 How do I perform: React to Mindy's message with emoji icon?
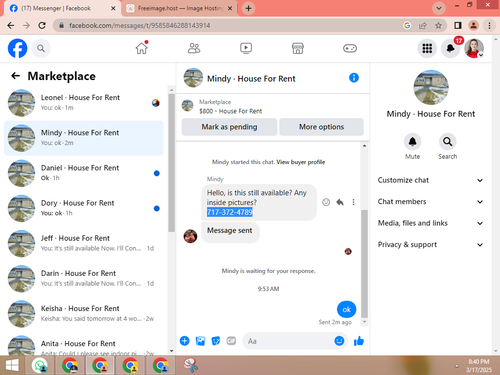pyautogui.click(x=326, y=202)
